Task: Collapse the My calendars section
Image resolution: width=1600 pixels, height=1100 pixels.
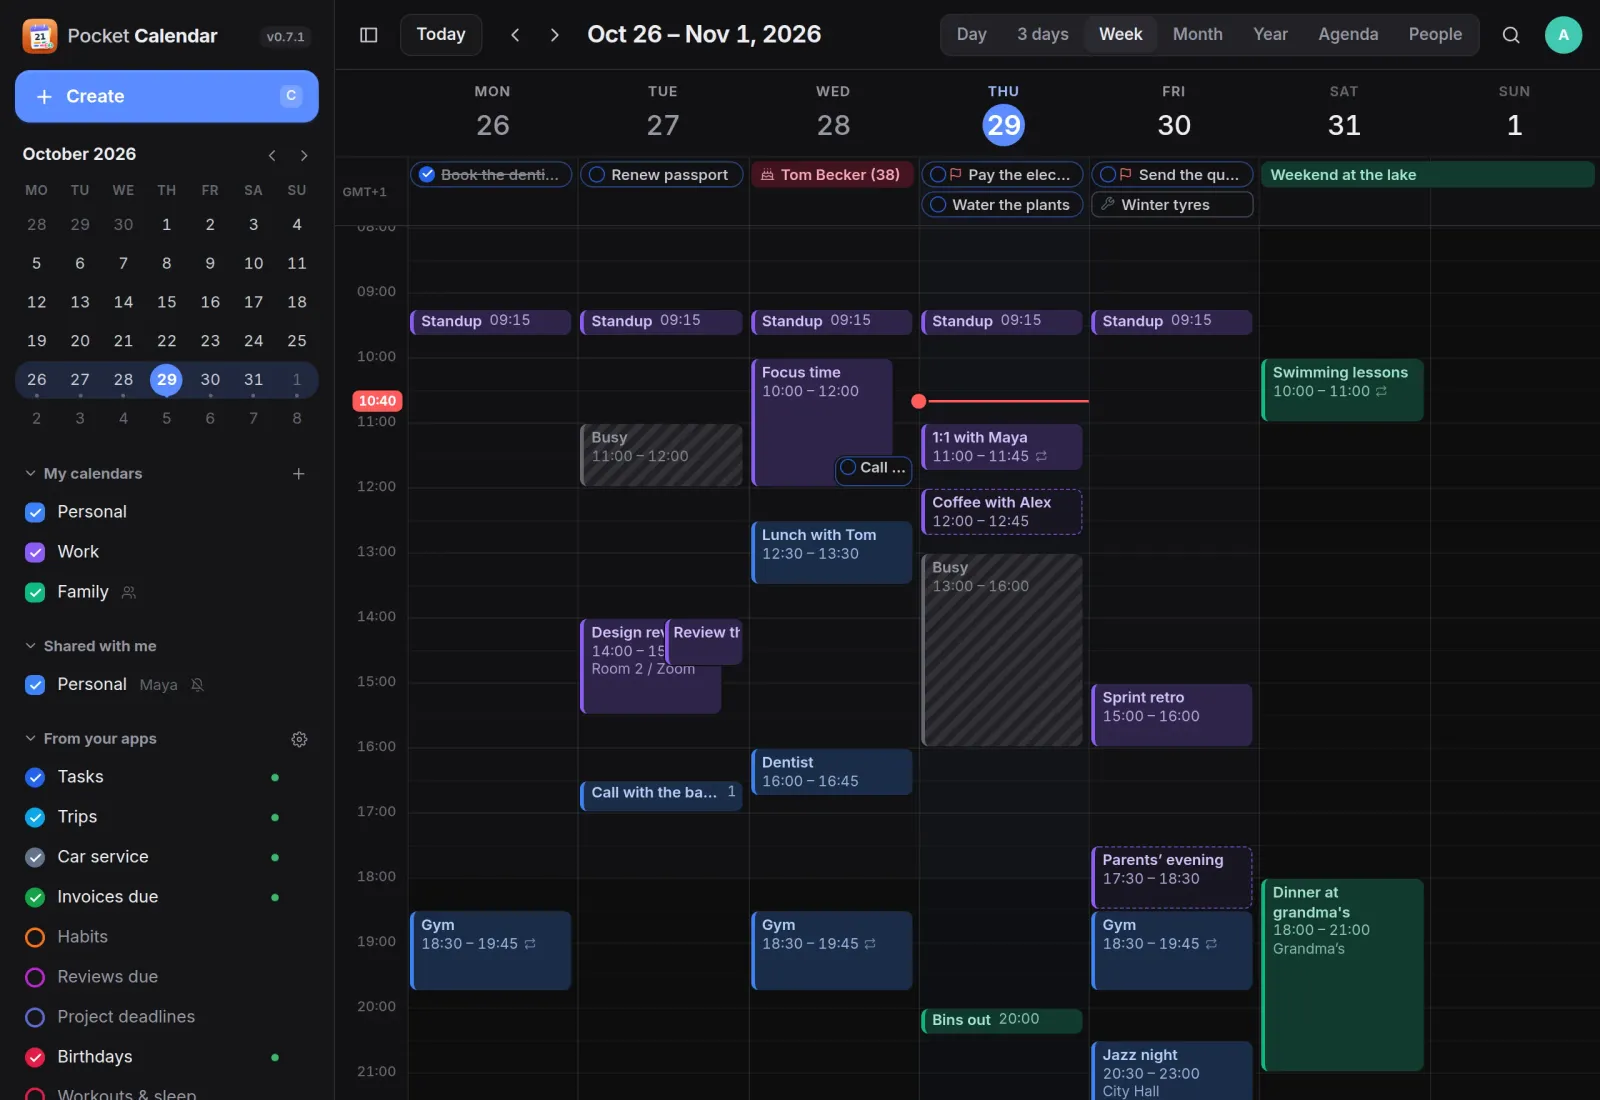Action: tap(31, 474)
